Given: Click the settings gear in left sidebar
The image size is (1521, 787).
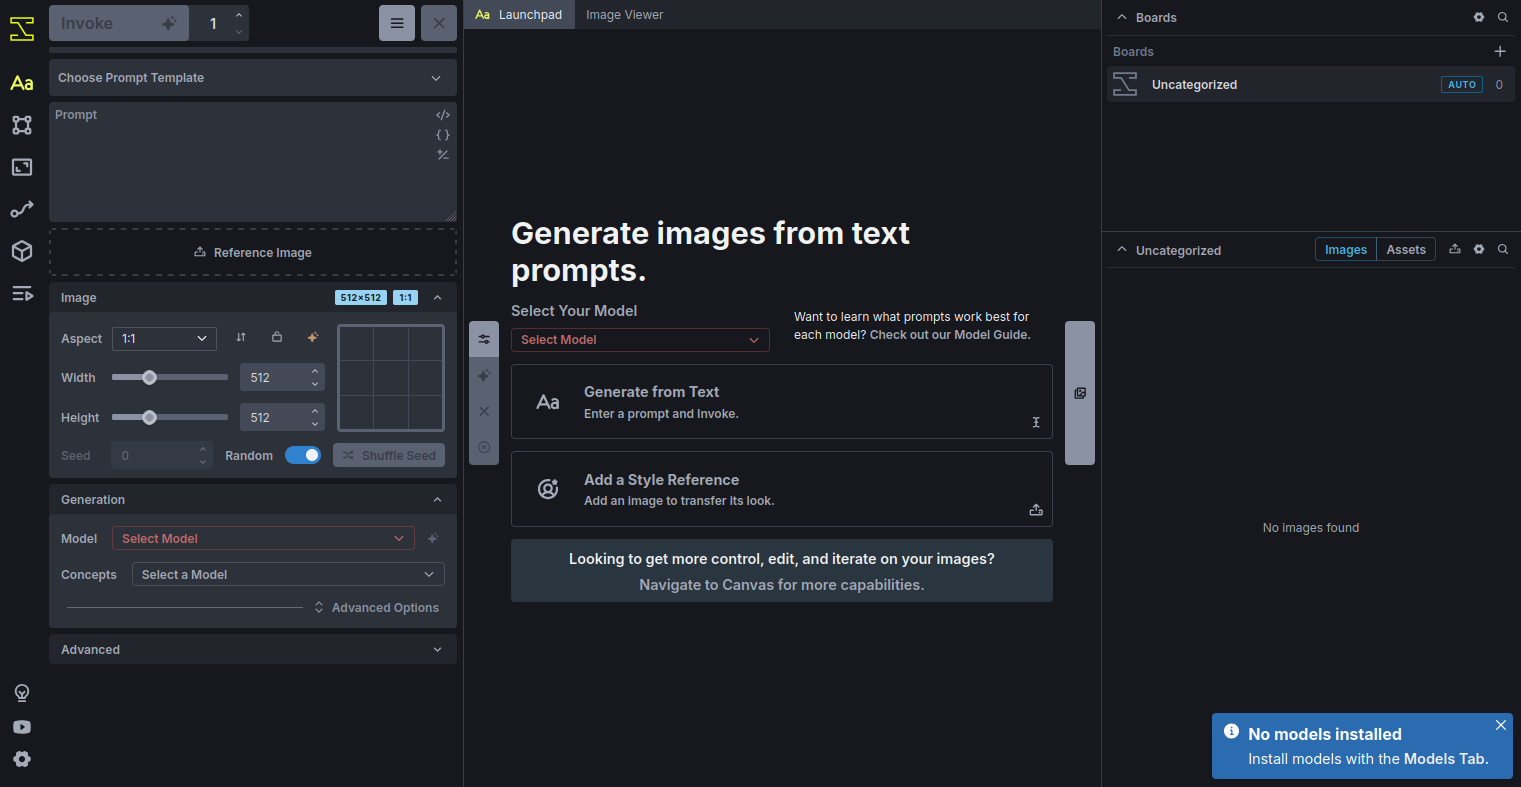Looking at the screenshot, I should click(x=22, y=759).
